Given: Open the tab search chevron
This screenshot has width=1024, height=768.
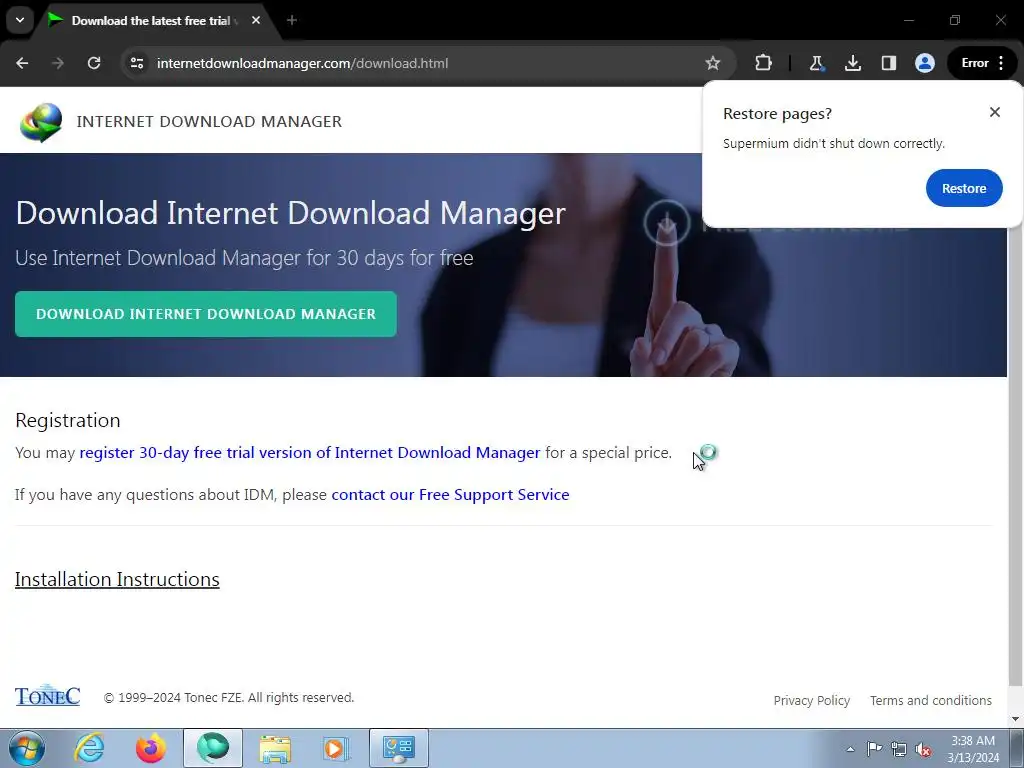Looking at the screenshot, I should (20, 20).
